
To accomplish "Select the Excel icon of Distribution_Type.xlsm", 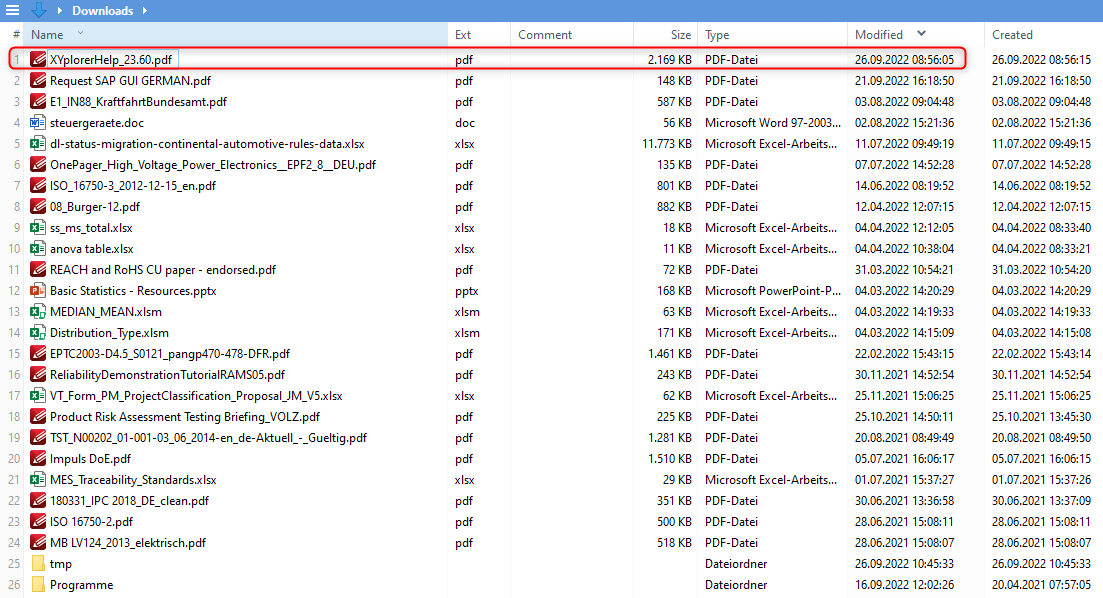I will coord(38,333).
